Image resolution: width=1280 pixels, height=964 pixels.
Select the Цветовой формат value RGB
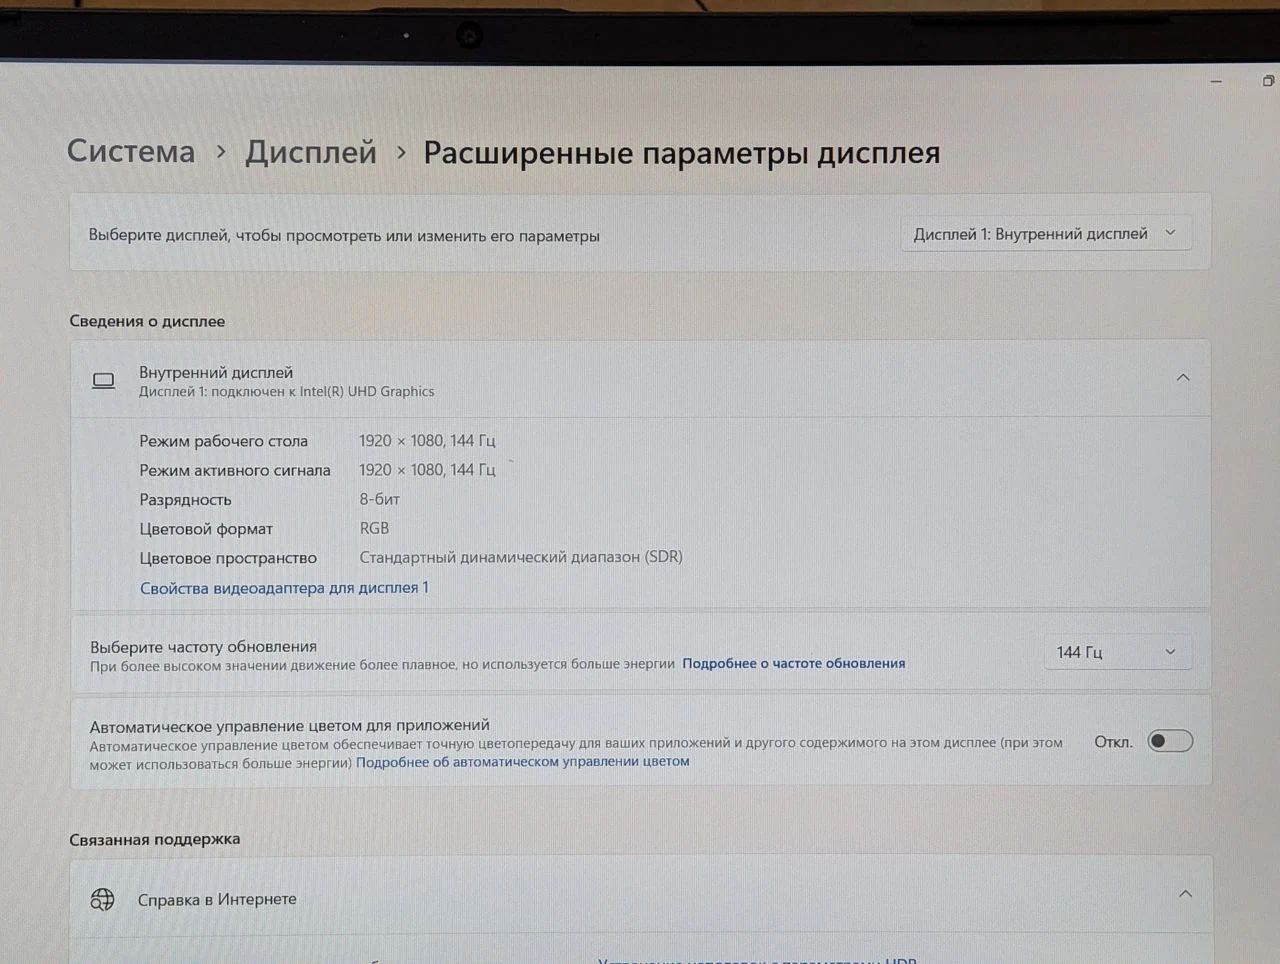pyautogui.click(x=374, y=527)
